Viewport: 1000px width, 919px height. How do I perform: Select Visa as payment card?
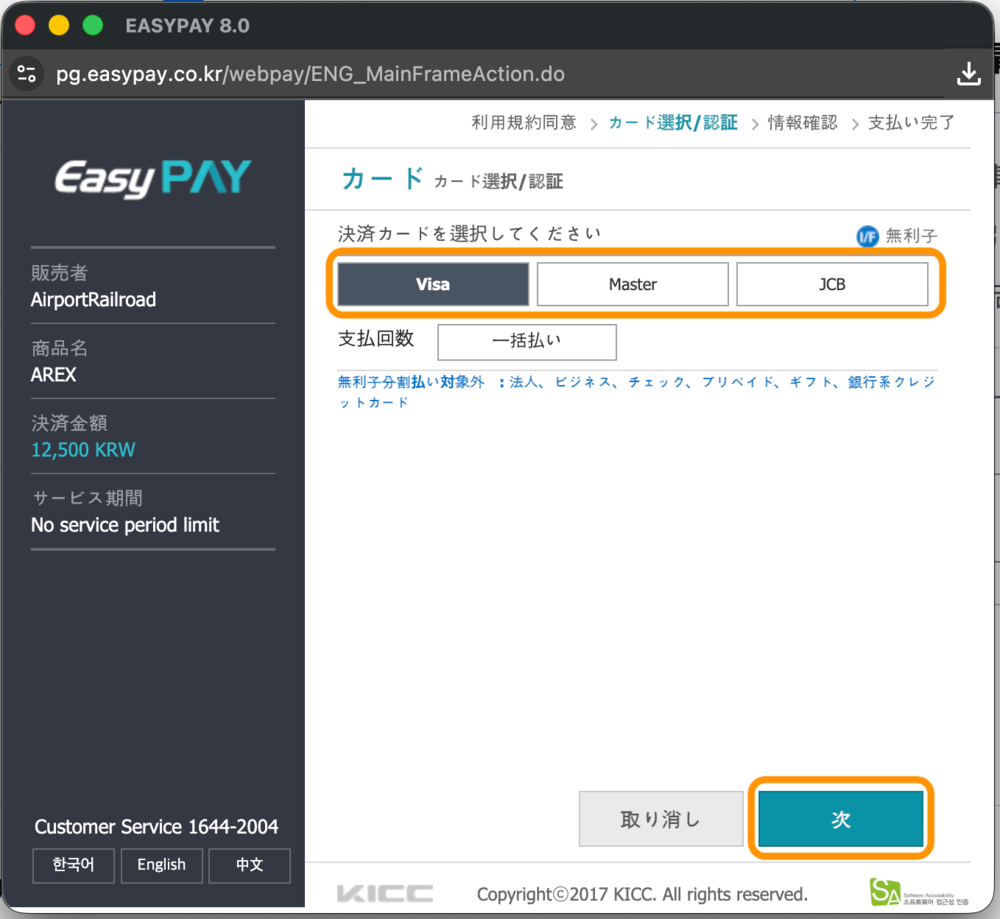pyautogui.click(x=433, y=284)
